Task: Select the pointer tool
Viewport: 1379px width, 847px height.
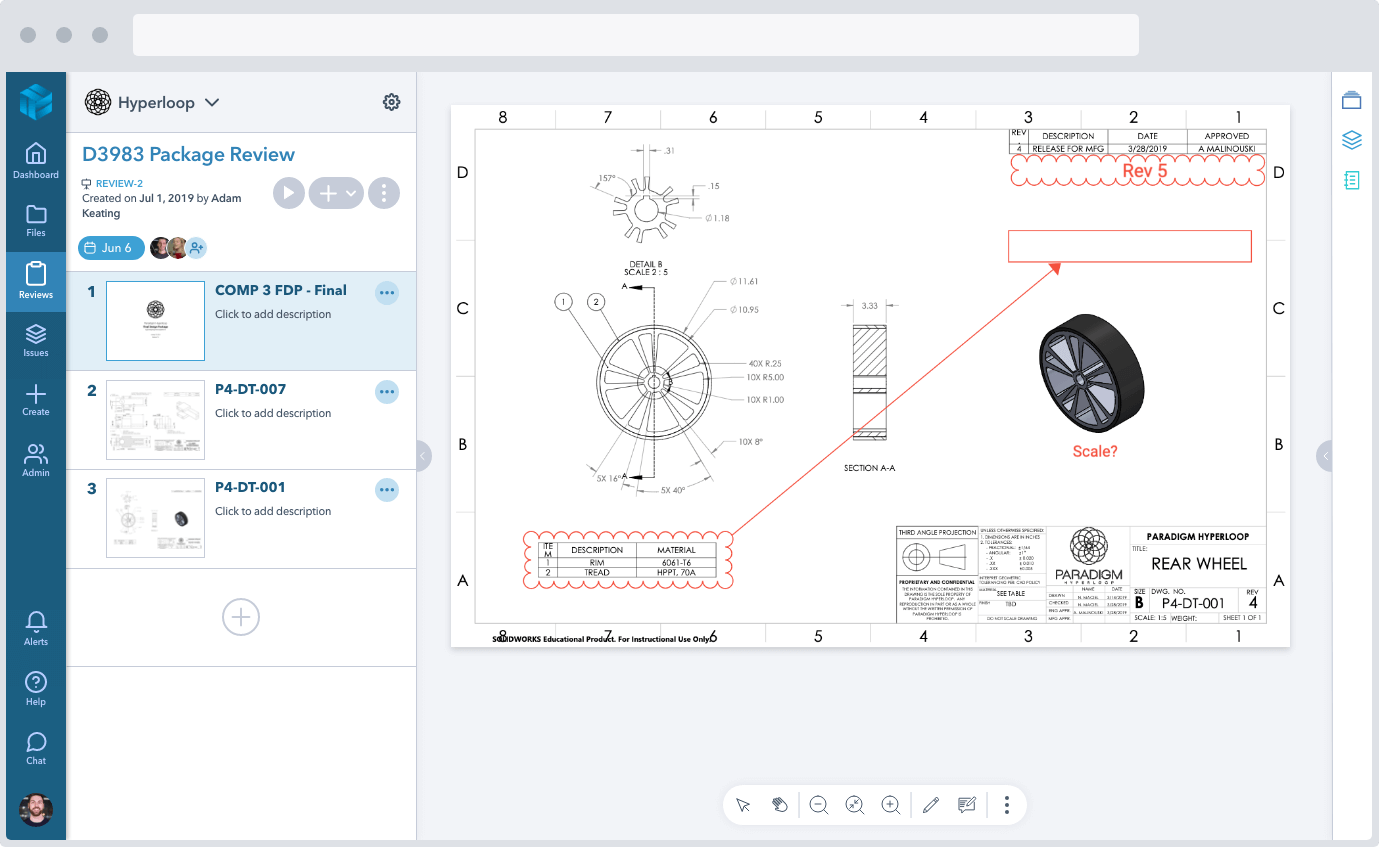Action: click(743, 805)
